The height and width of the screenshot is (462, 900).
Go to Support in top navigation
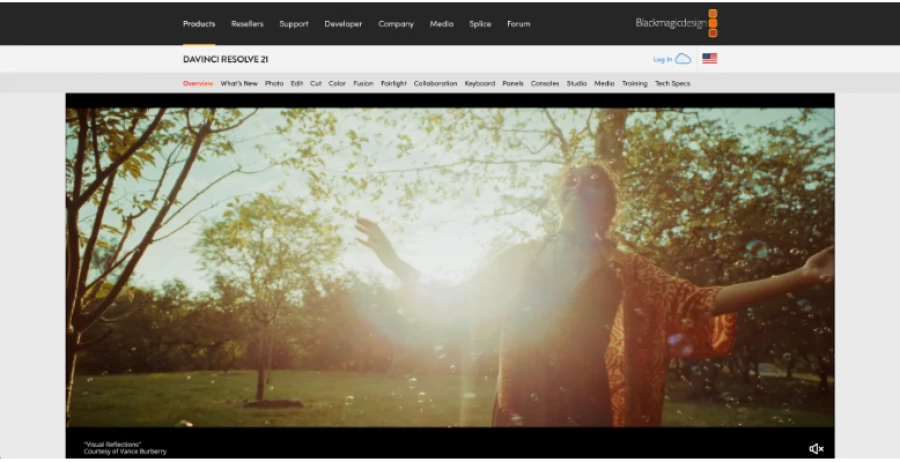(x=294, y=24)
